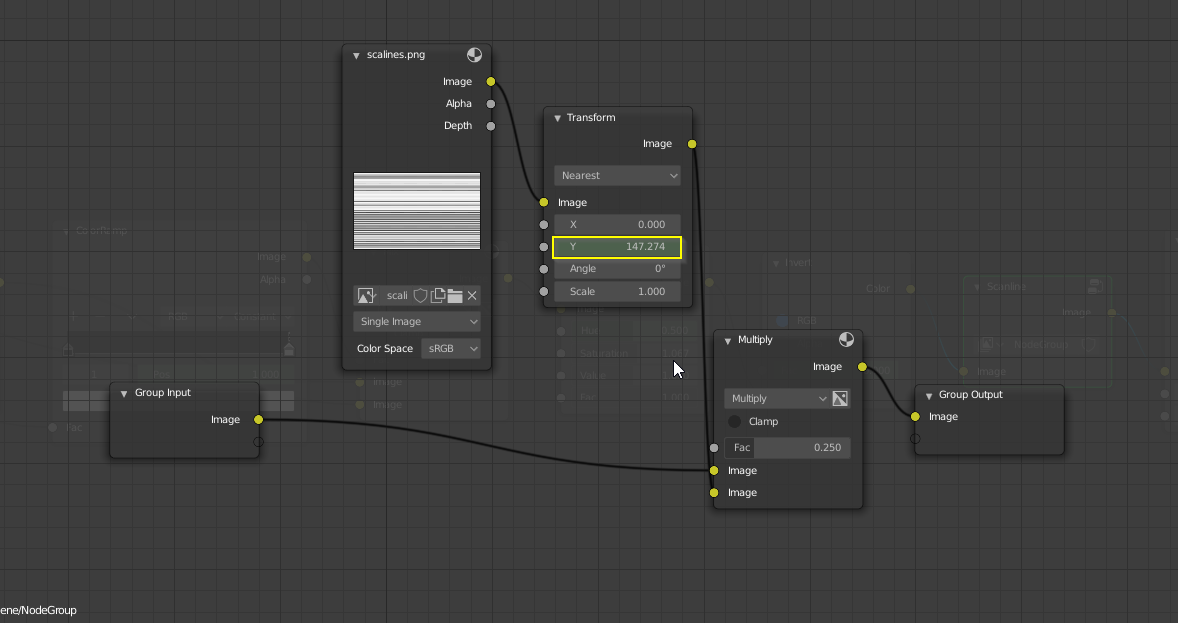The height and width of the screenshot is (623, 1178).
Task: Click empty socket of Group Output node
Action: click(x=915, y=439)
